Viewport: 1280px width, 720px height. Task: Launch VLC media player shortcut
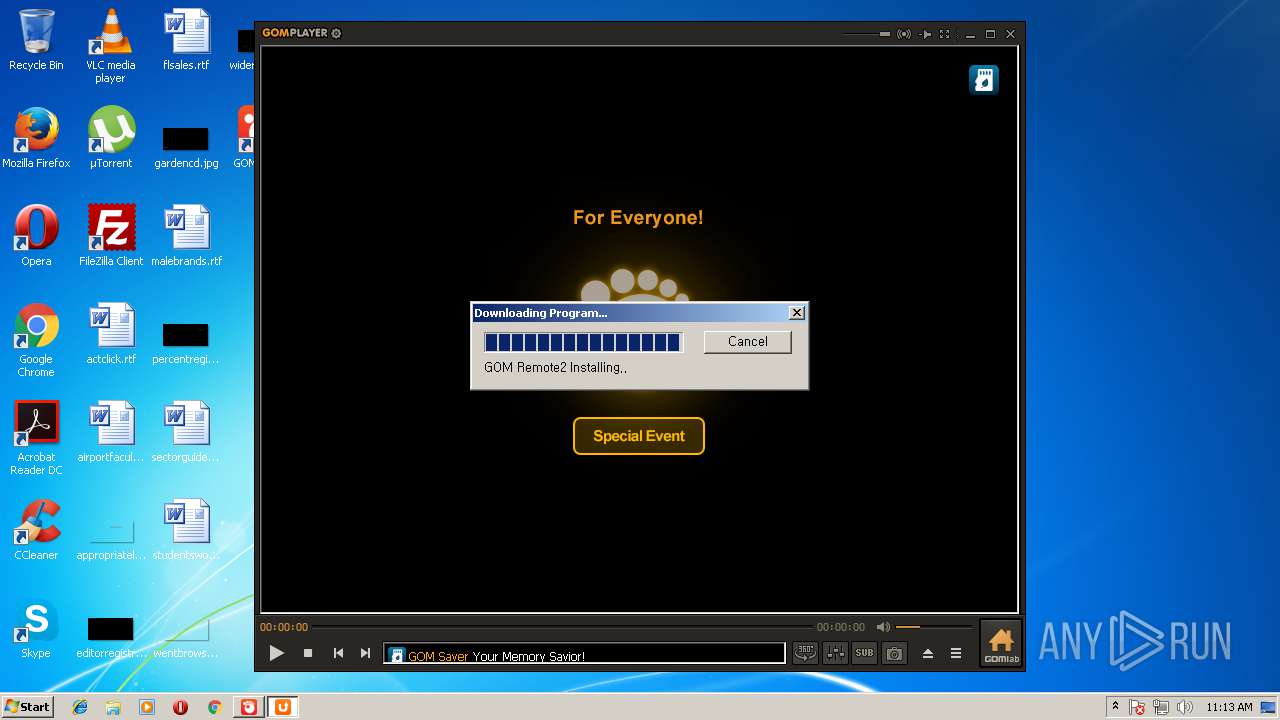click(x=110, y=46)
